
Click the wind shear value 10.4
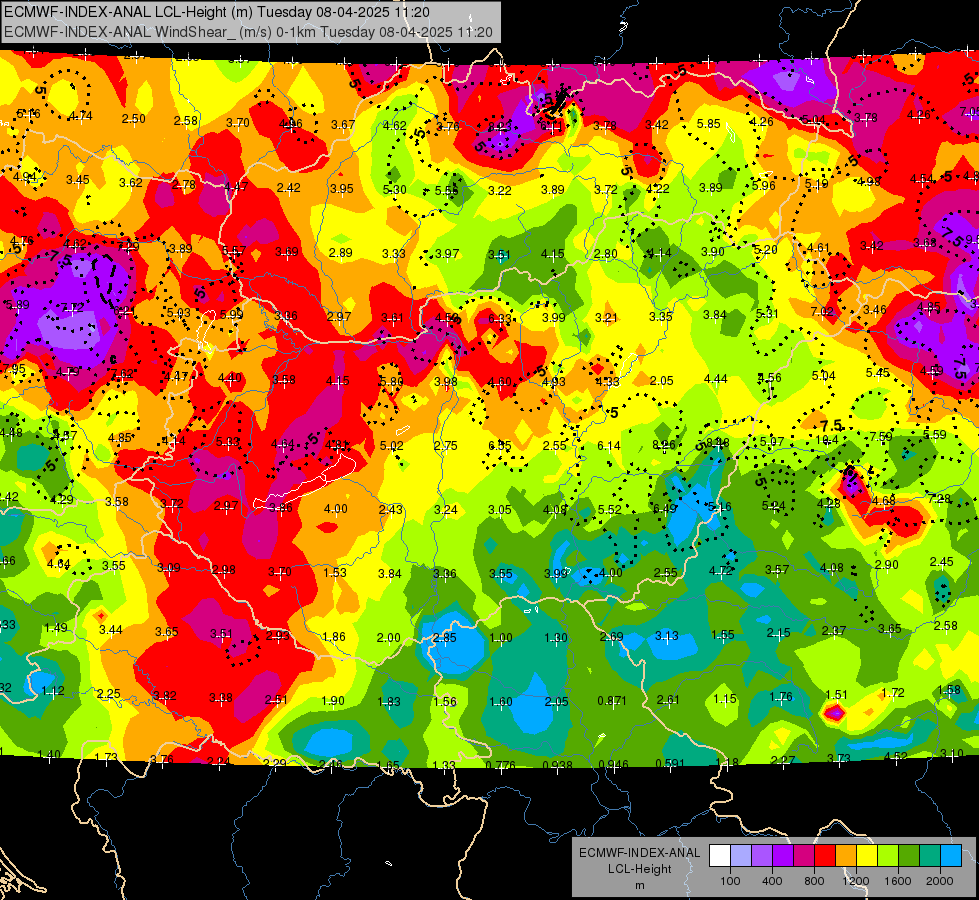click(x=827, y=440)
